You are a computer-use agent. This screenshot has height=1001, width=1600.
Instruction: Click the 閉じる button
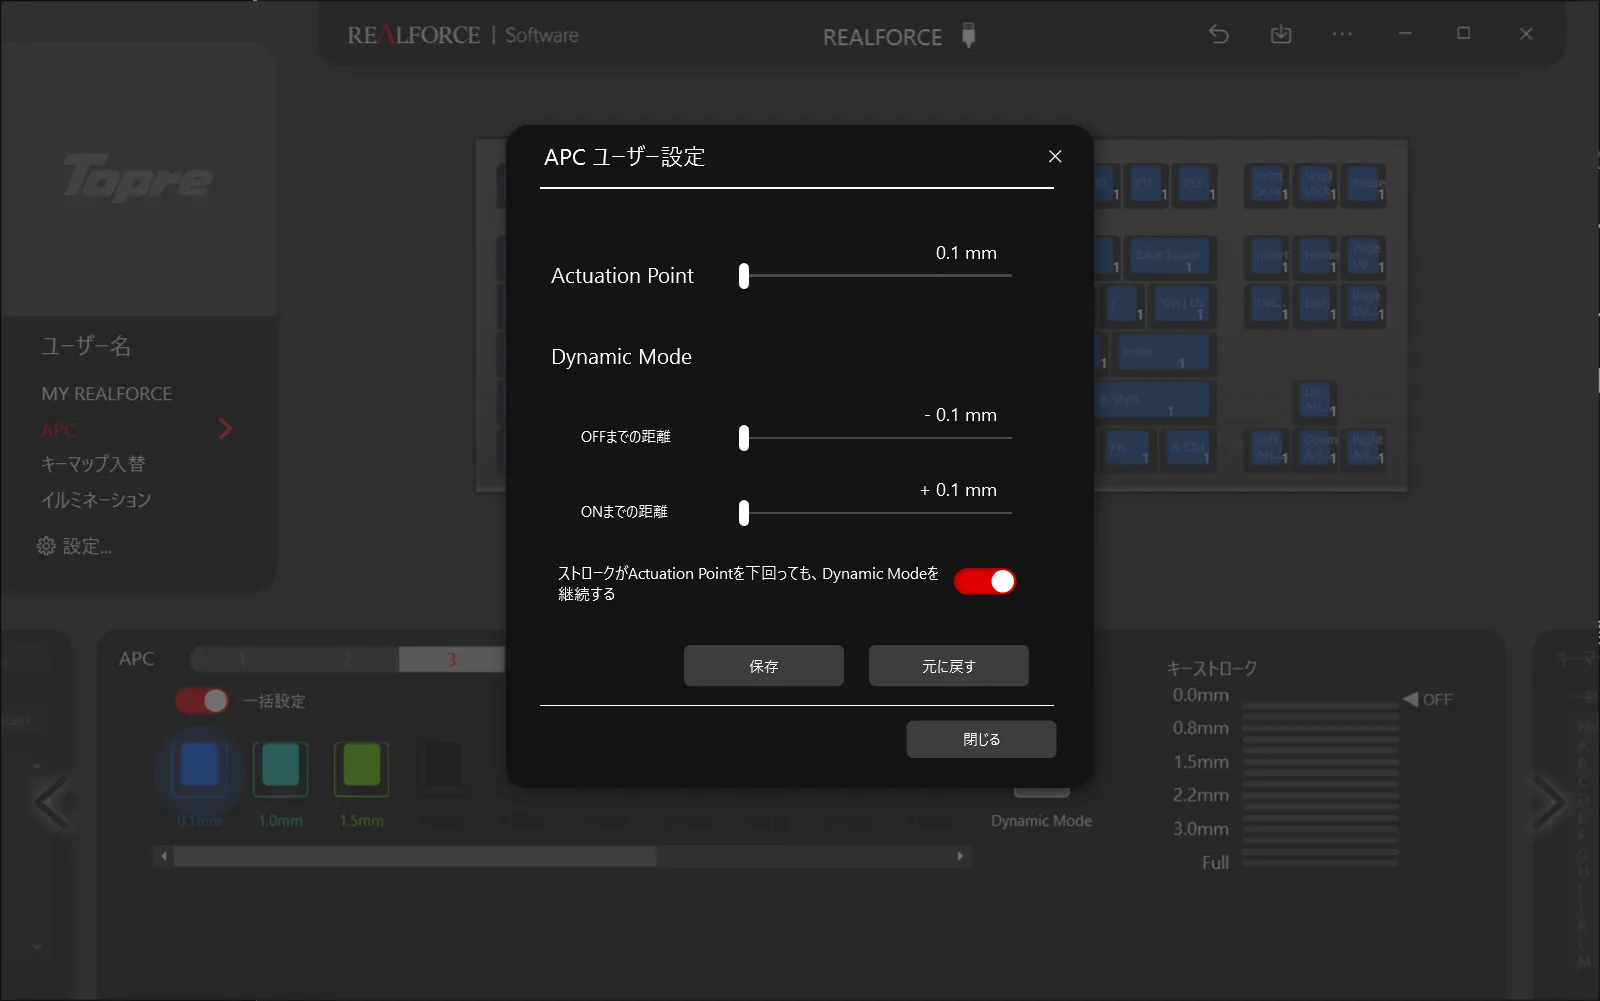pyautogui.click(x=981, y=739)
